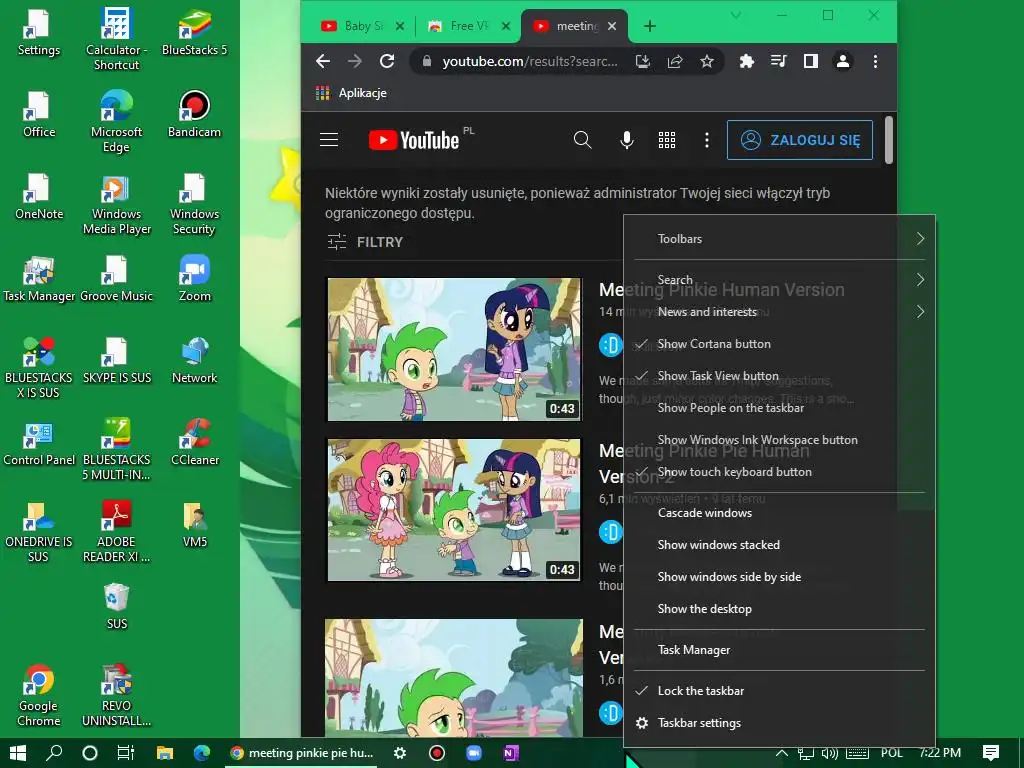Click the Control Panel desktop icon
1024x768 pixels.
click(x=39, y=443)
